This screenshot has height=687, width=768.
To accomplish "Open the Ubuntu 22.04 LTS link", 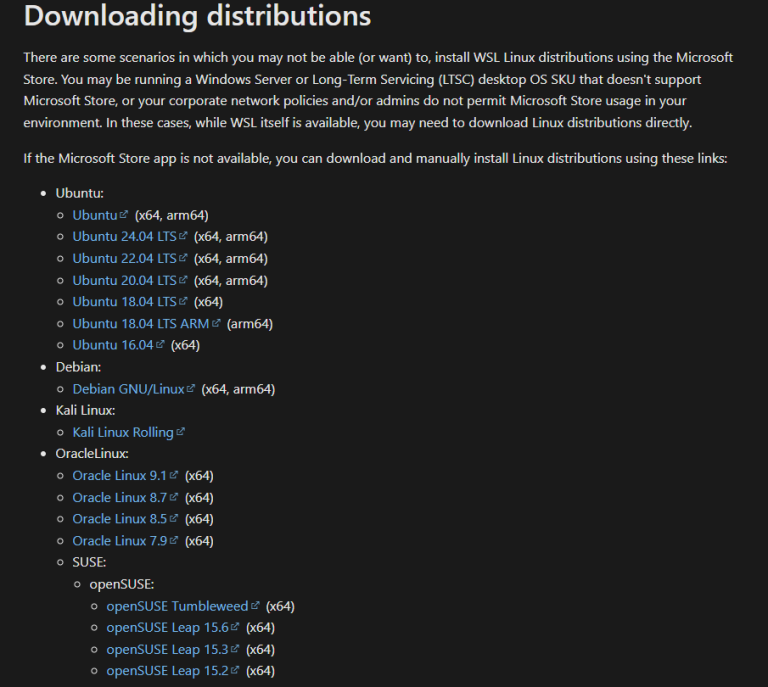I will 130,259.
